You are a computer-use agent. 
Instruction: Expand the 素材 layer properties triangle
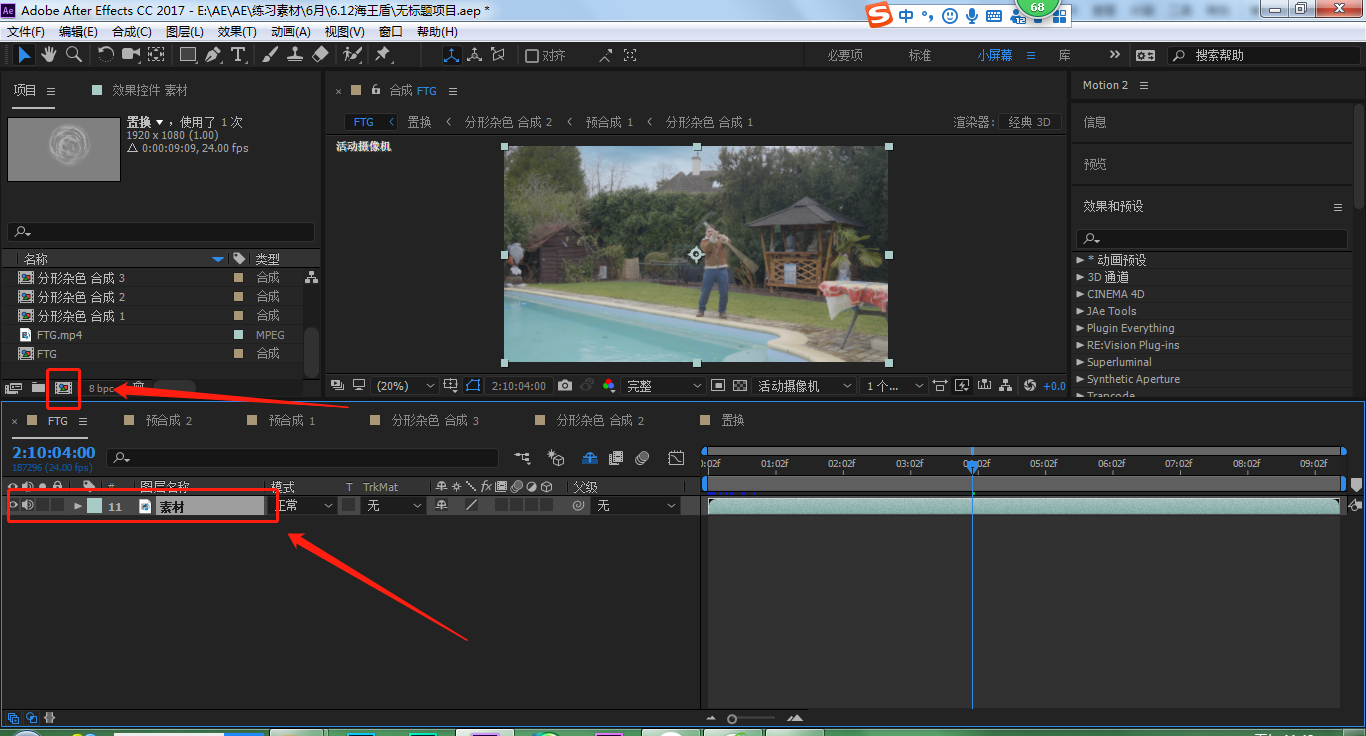[x=78, y=506]
